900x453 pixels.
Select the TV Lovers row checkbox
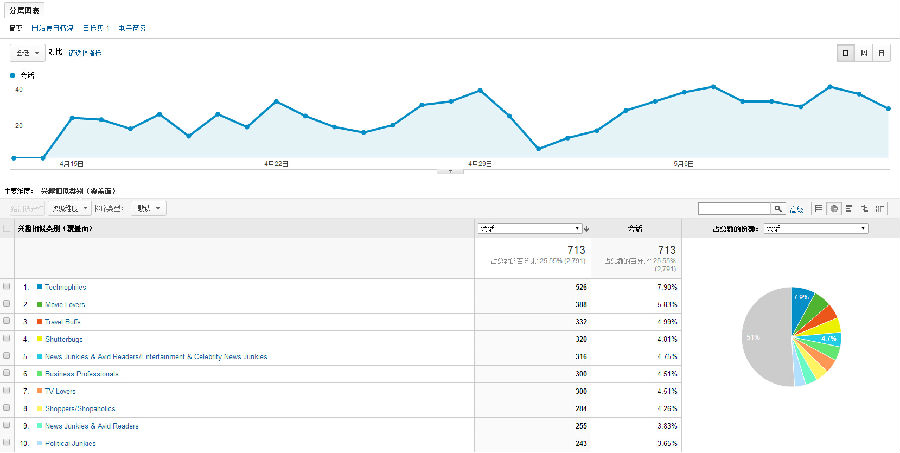click(x=8, y=391)
